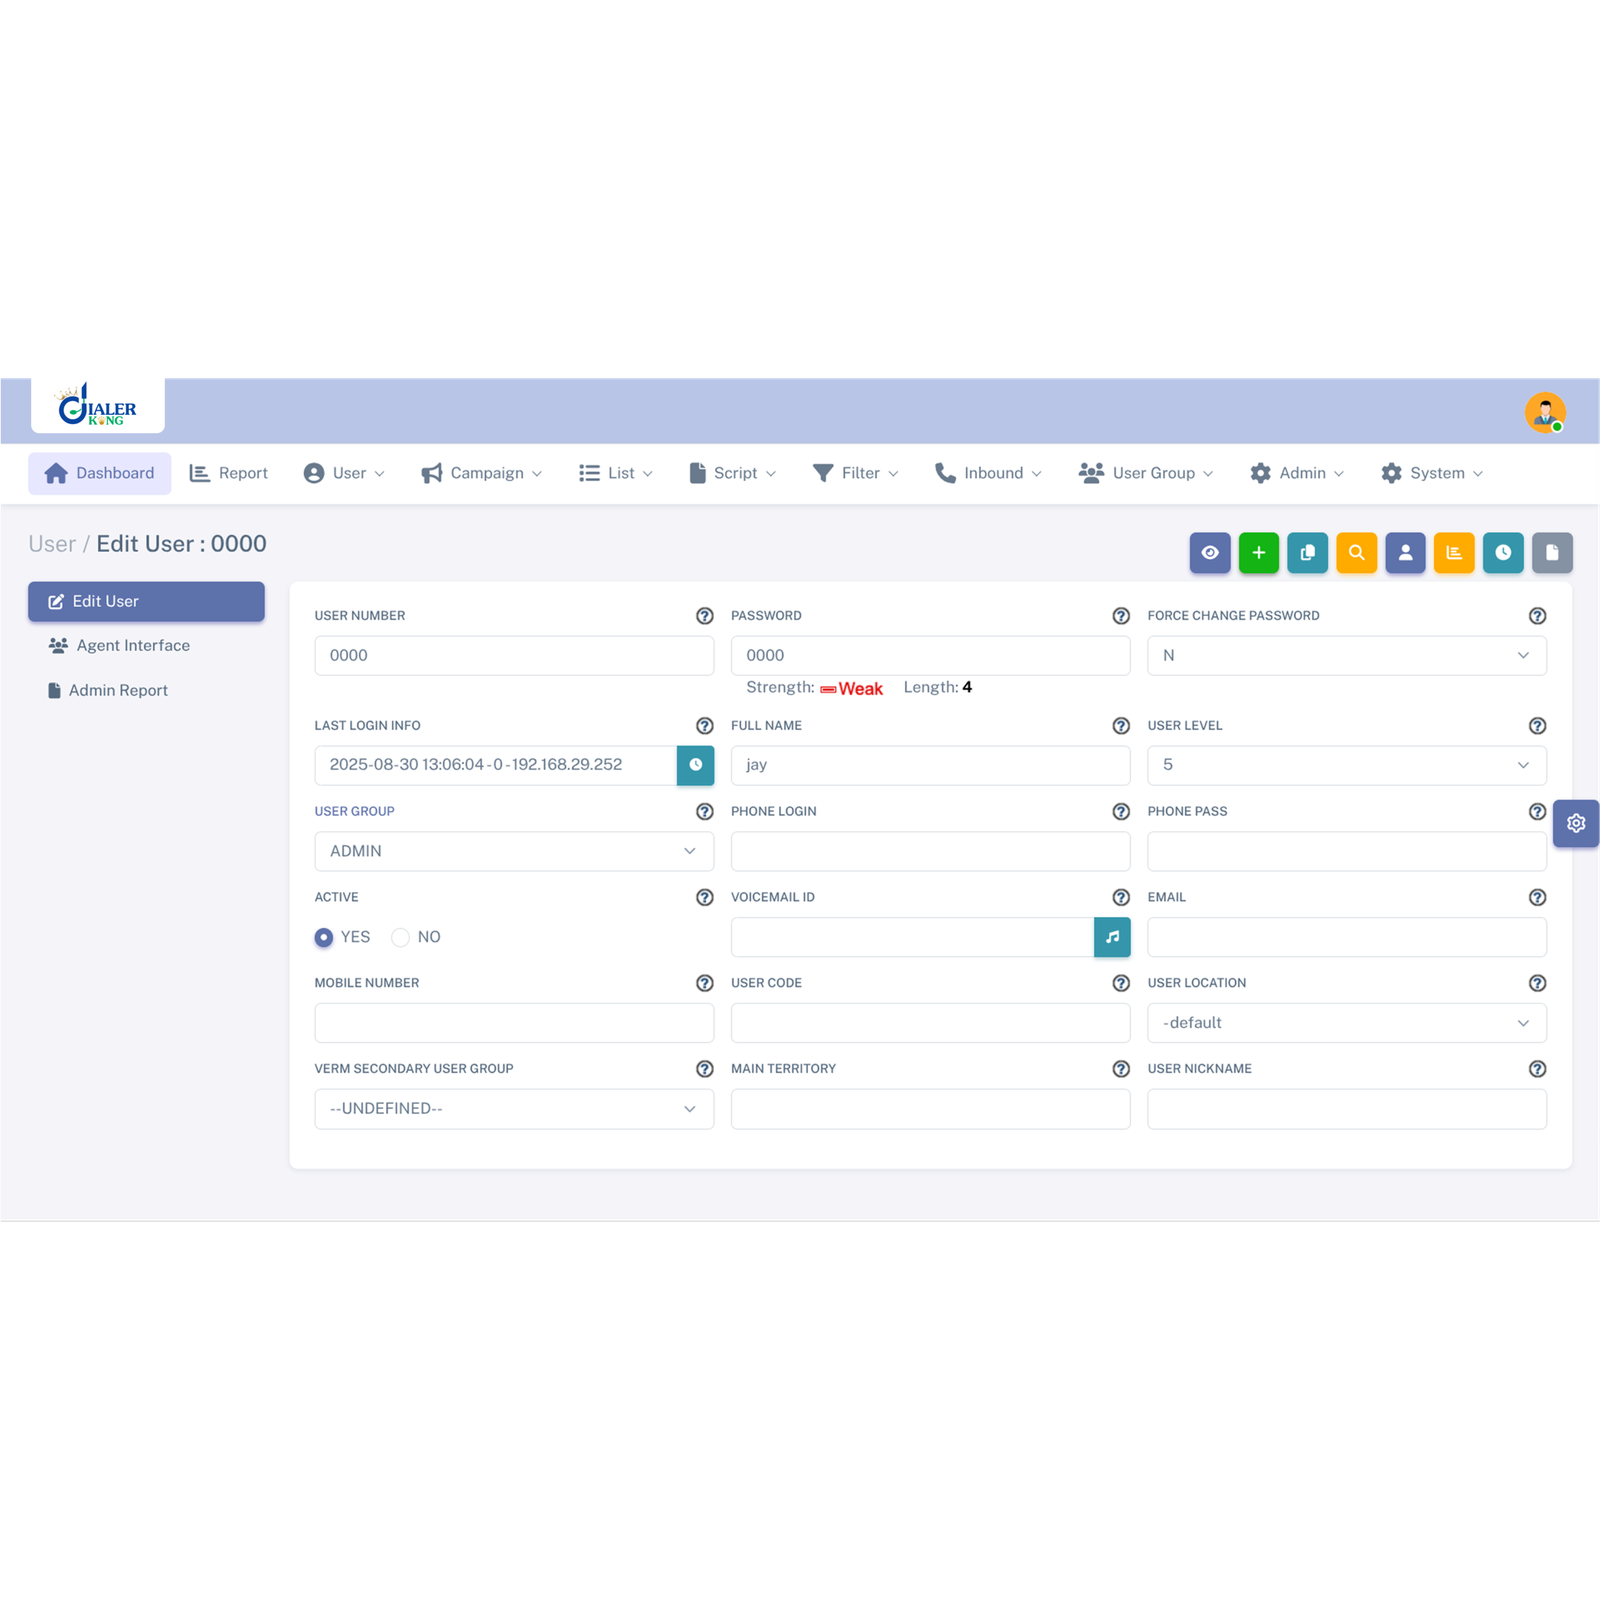This screenshot has height=1600, width=1600.
Task: Expand the Admin menu
Action: [1297, 473]
